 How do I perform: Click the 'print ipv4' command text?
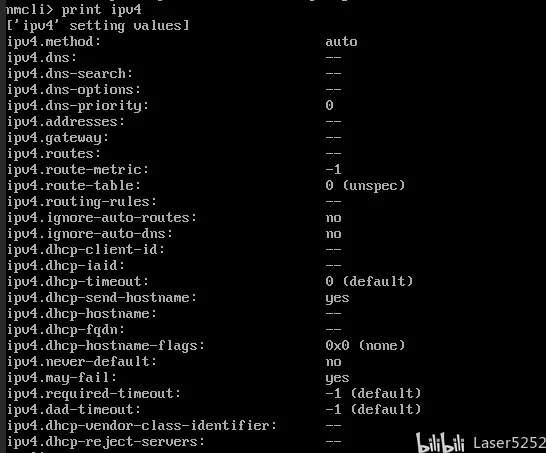coord(102,9)
